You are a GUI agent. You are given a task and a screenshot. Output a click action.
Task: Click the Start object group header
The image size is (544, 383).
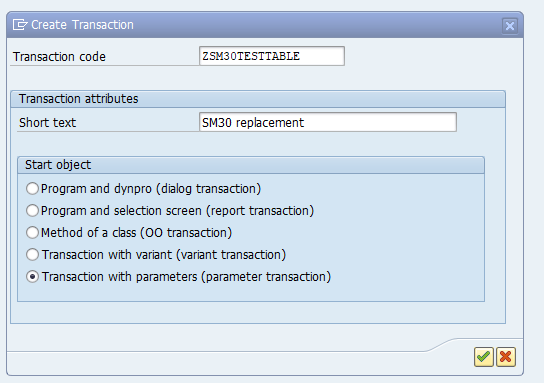pos(251,165)
